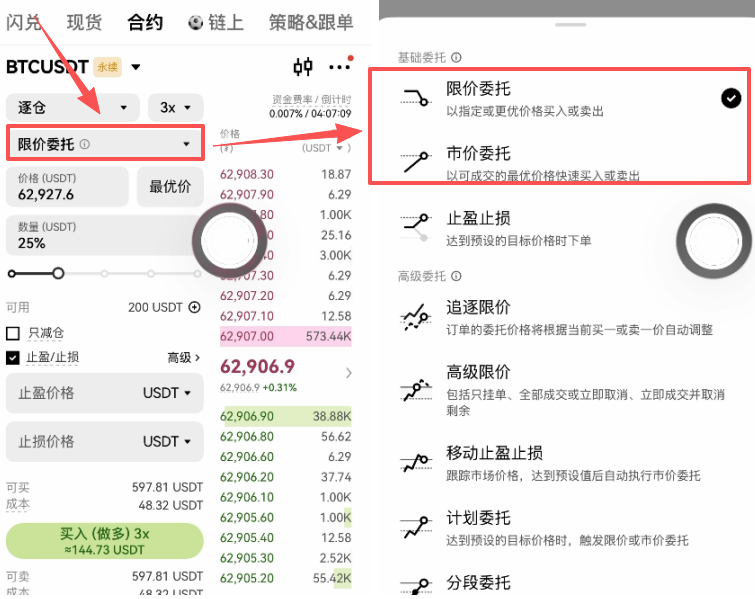Screen dimensions: 755x599
Task: Open the three-dot more options menu
Action: [340, 66]
